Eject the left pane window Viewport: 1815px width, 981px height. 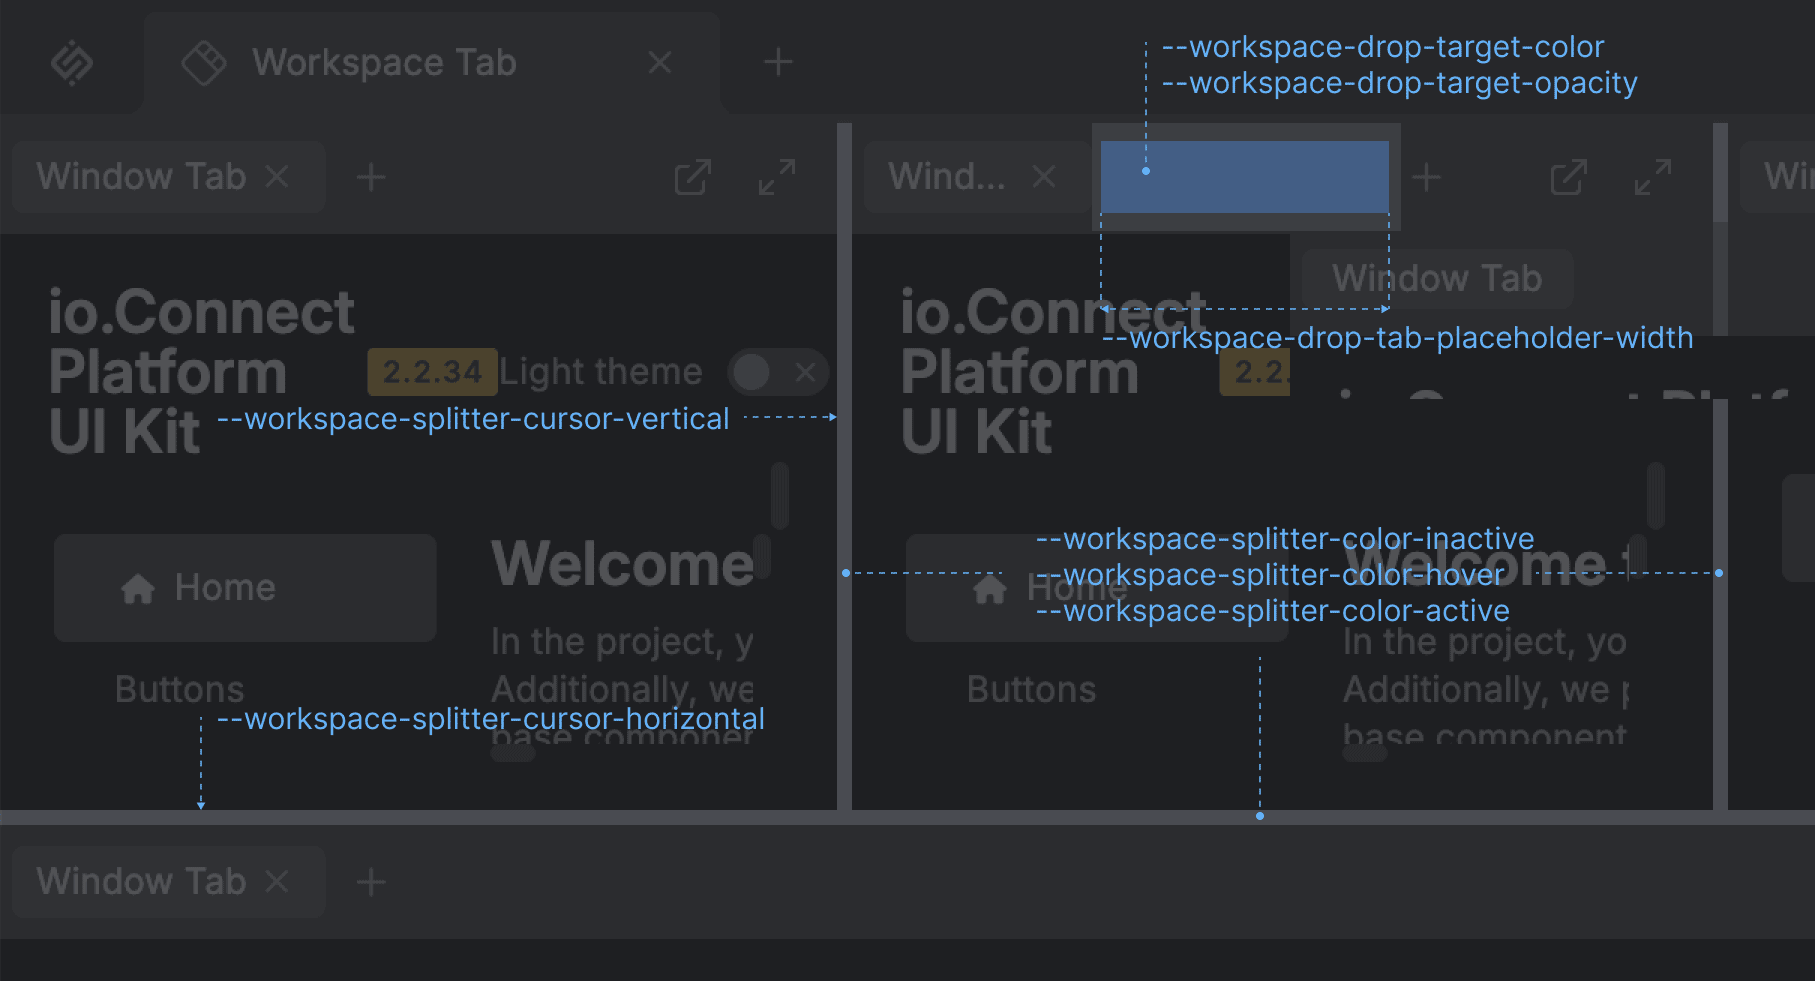(693, 177)
